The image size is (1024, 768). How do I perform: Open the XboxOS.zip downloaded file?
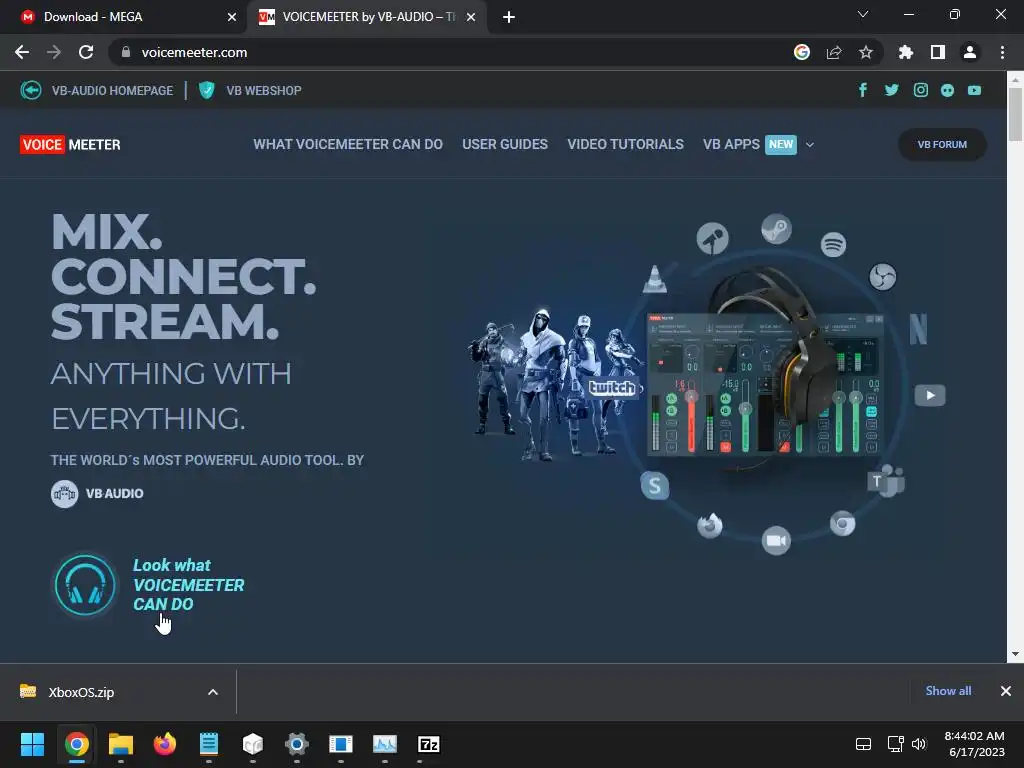(x=81, y=692)
